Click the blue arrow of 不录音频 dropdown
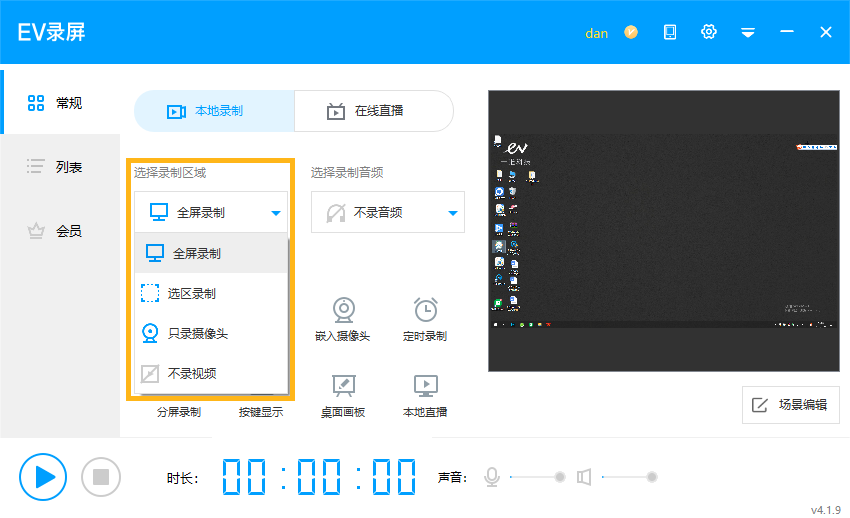Image resolution: width=850 pixels, height=518 pixels. (453, 213)
